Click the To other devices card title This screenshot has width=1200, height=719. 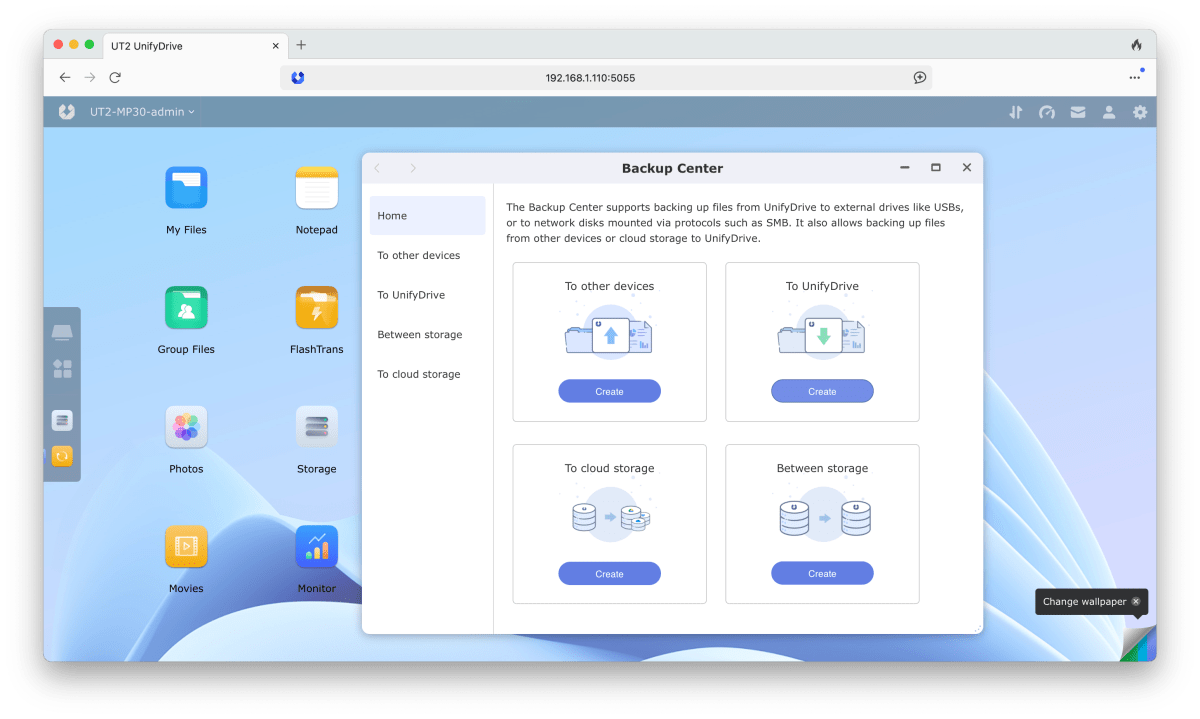[609, 286]
